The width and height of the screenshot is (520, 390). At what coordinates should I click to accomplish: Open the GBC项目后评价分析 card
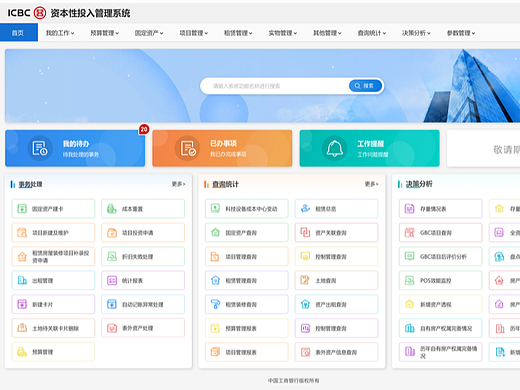coord(441,257)
